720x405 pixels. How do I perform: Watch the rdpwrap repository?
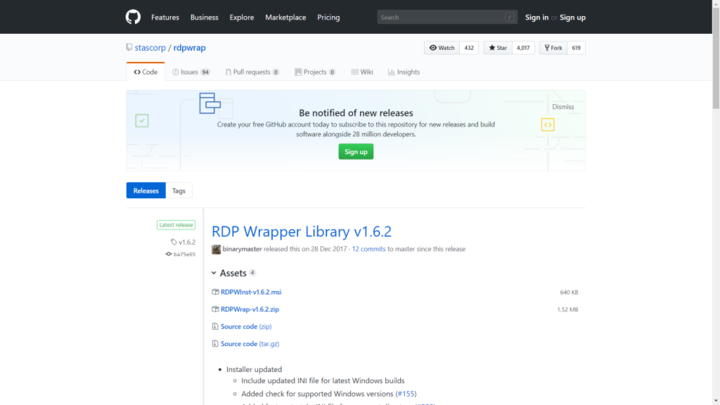442,48
